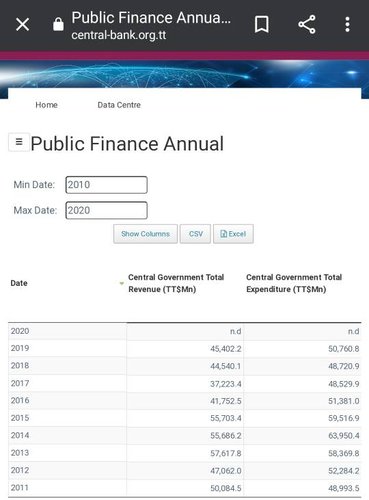This screenshot has height=500, width=369.
Task: Tap the padlock site security icon
Action: pos(58,24)
